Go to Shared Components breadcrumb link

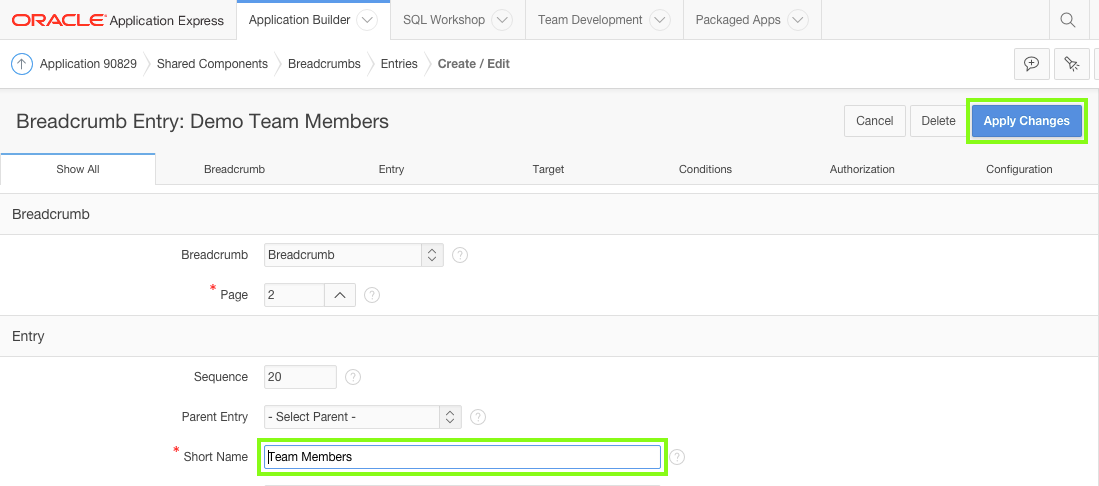coord(212,64)
